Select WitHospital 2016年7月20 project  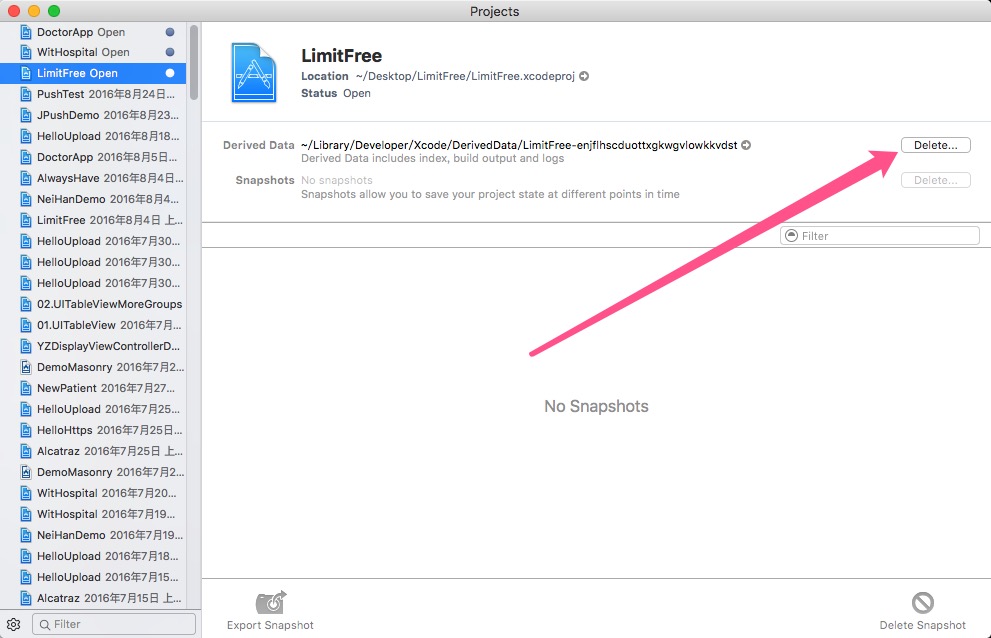(x=93, y=493)
